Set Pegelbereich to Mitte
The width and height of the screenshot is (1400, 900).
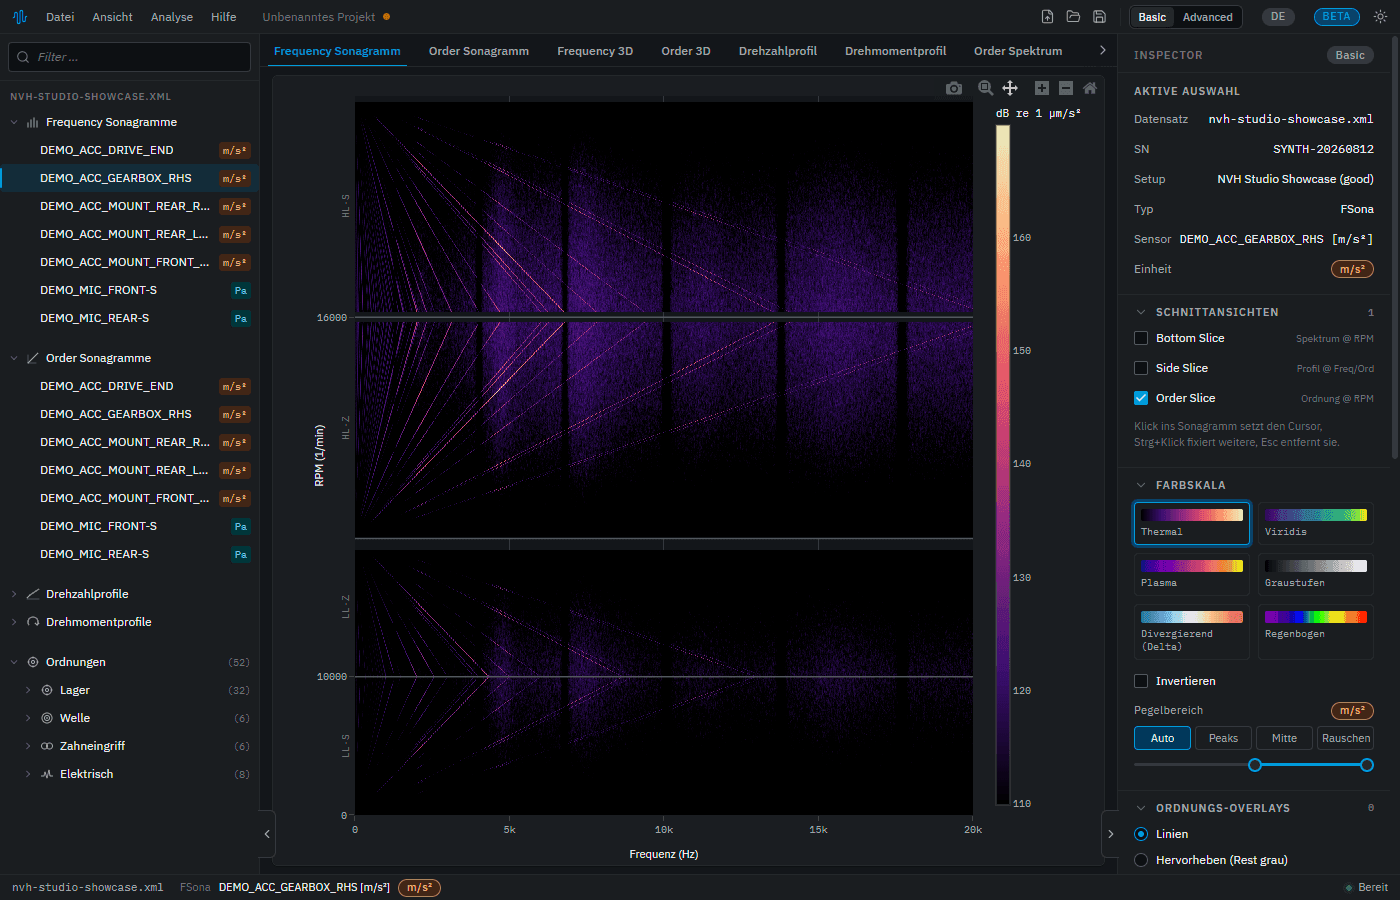click(x=1284, y=738)
